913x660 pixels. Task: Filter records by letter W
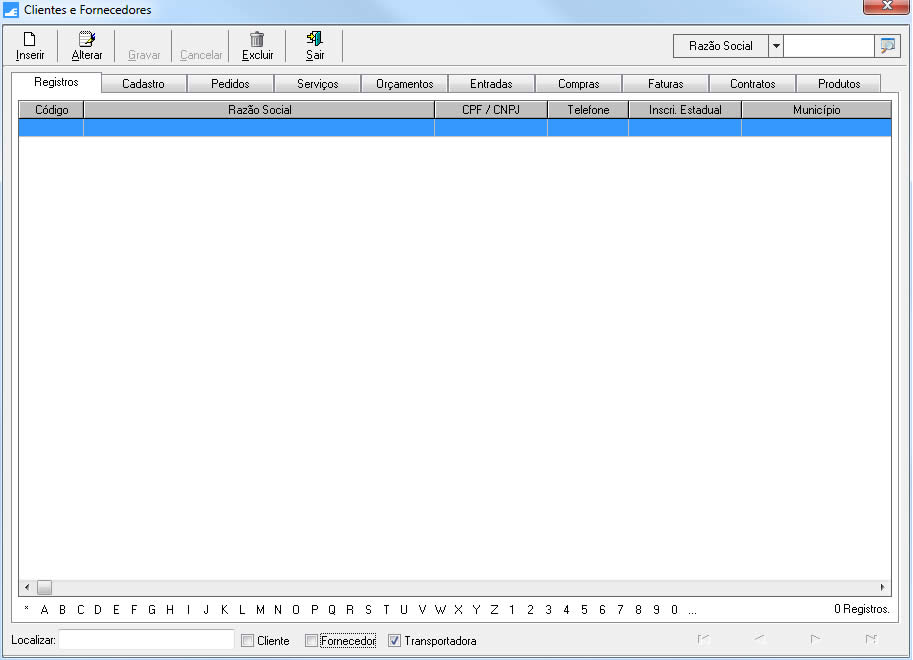coord(440,610)
